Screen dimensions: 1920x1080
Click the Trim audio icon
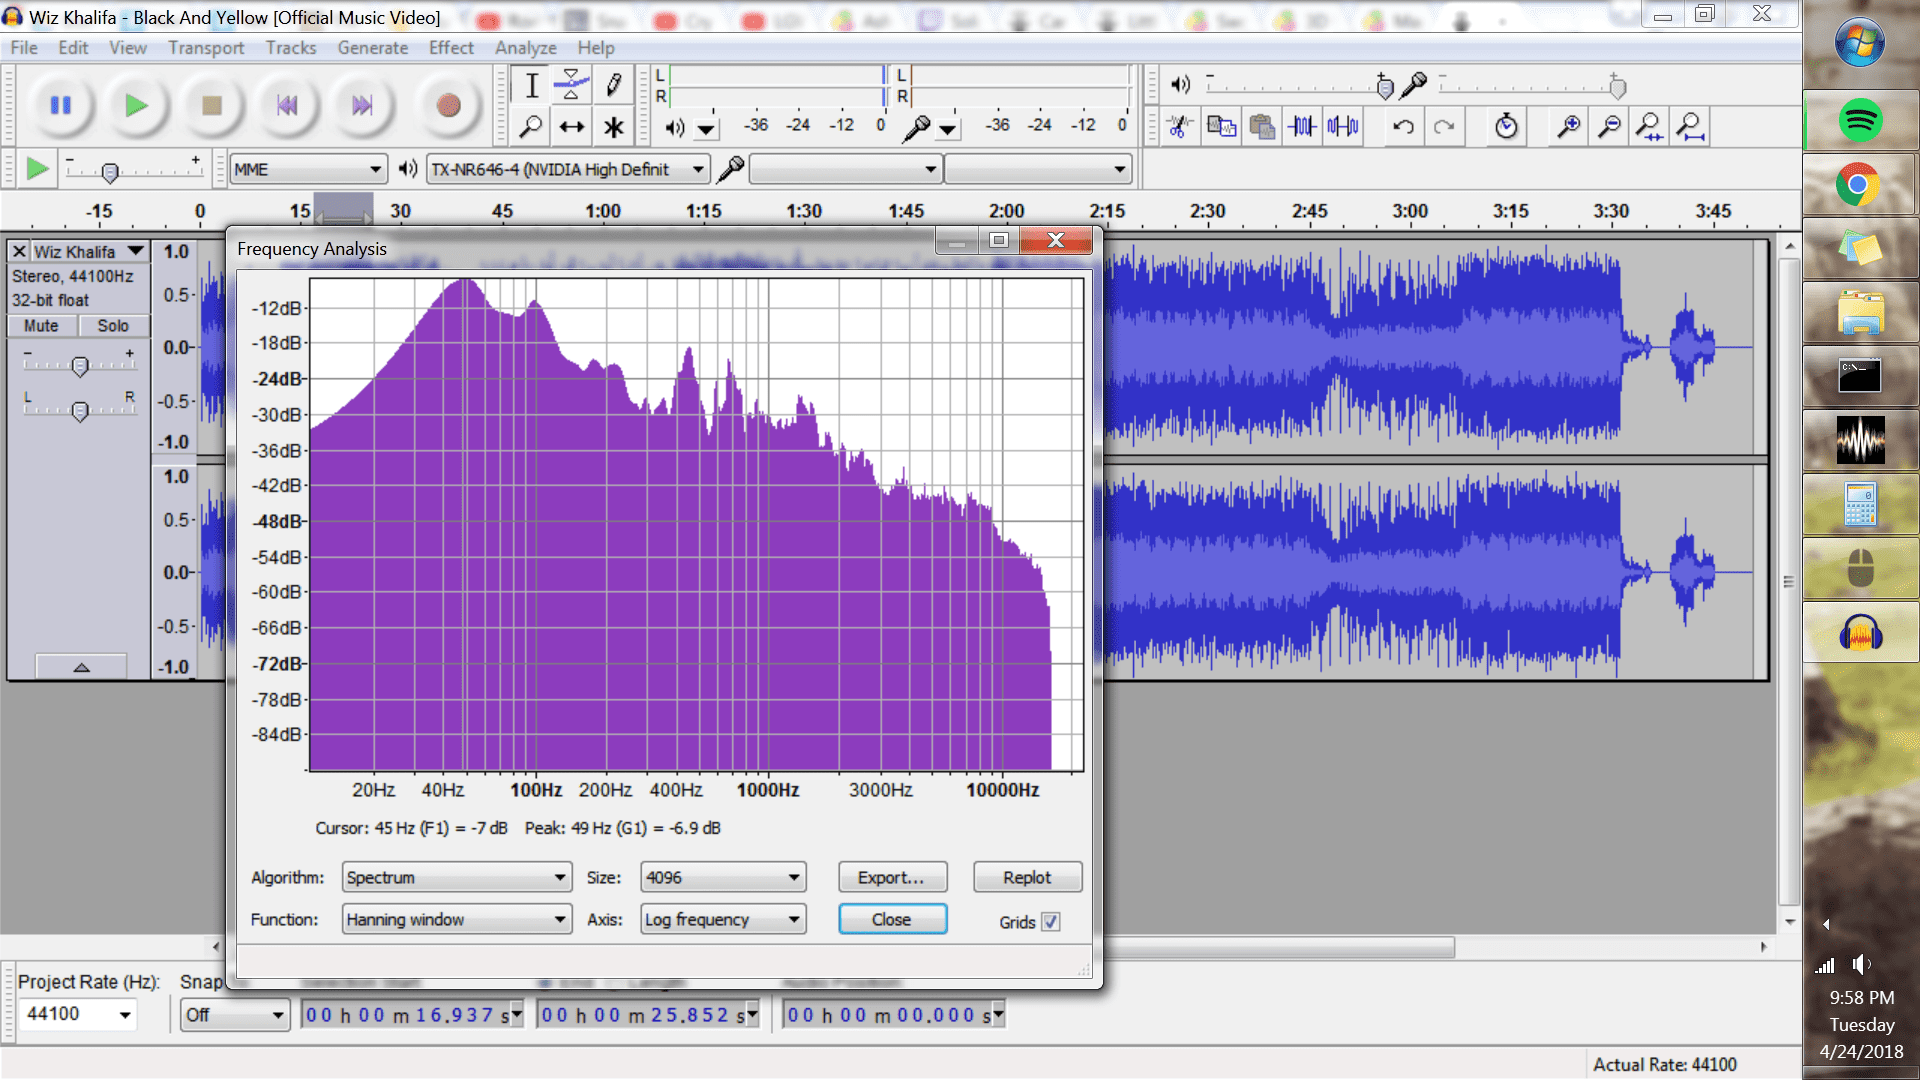point(1302,126)
